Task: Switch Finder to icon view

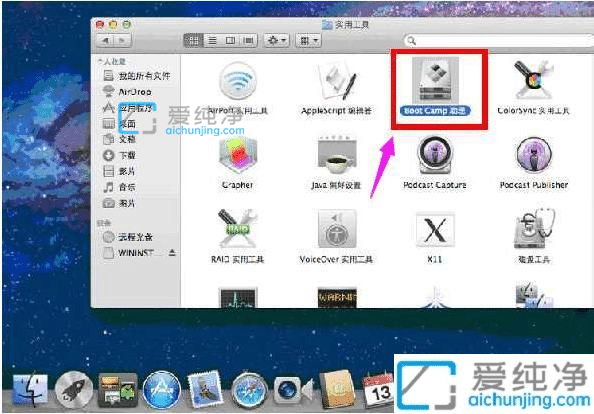Action: pyautogui.click(x=194, y=40)
